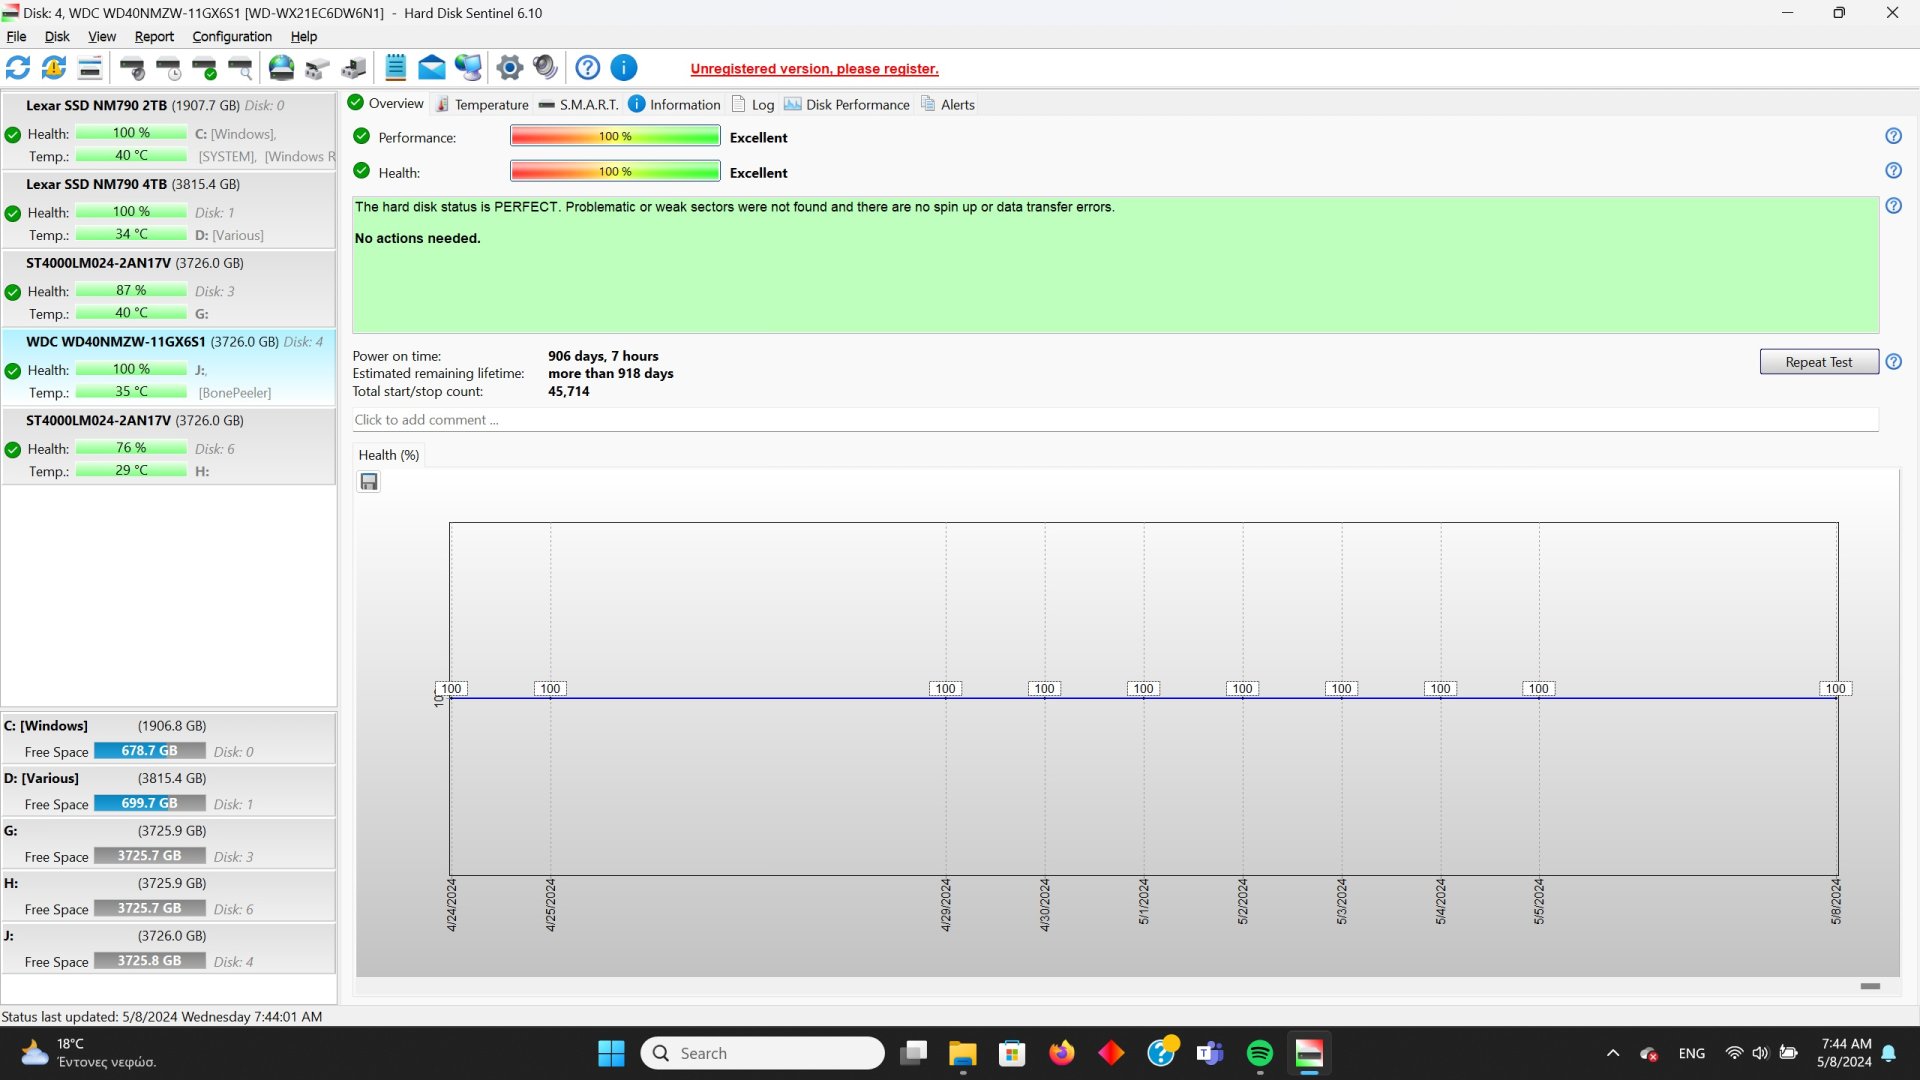Viewport: 1920px width, 1080px height.
Task: Click the overview Health 100 % gradient bar
Action: 615,171
